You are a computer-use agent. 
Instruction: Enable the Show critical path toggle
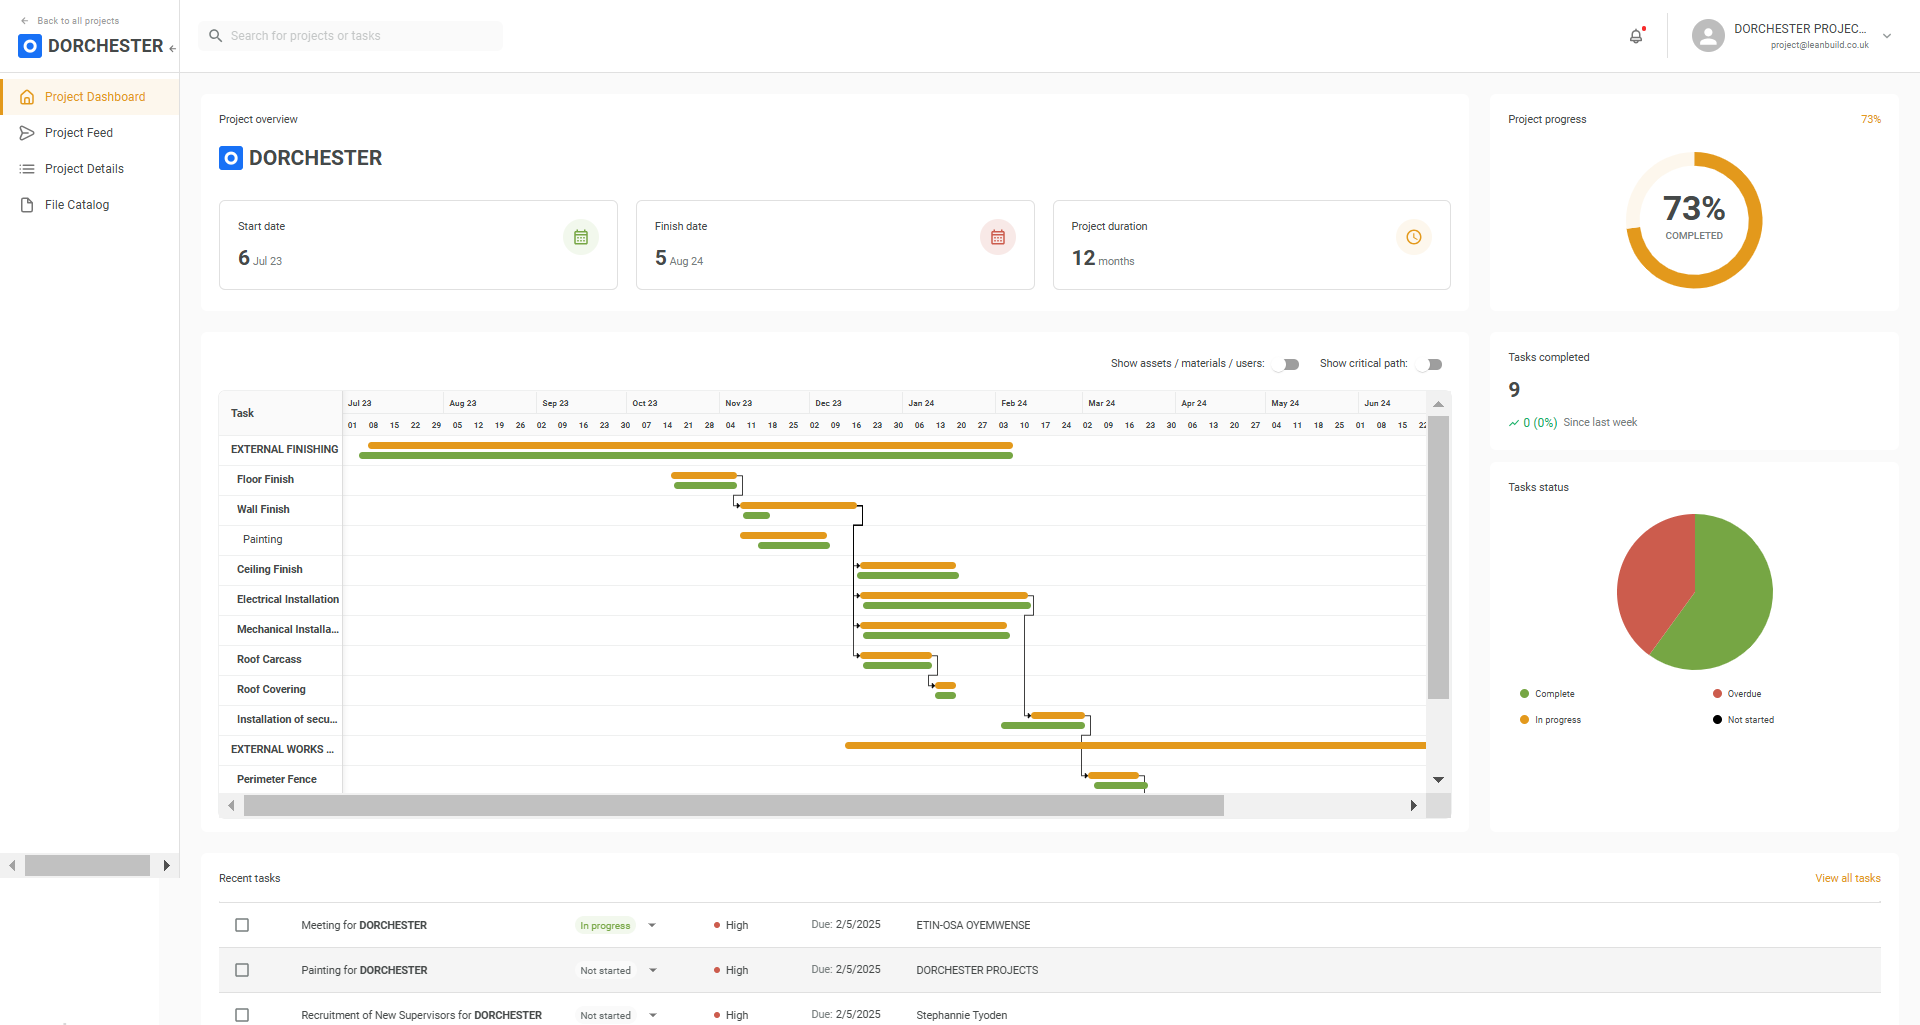(x=1432, y=364)
